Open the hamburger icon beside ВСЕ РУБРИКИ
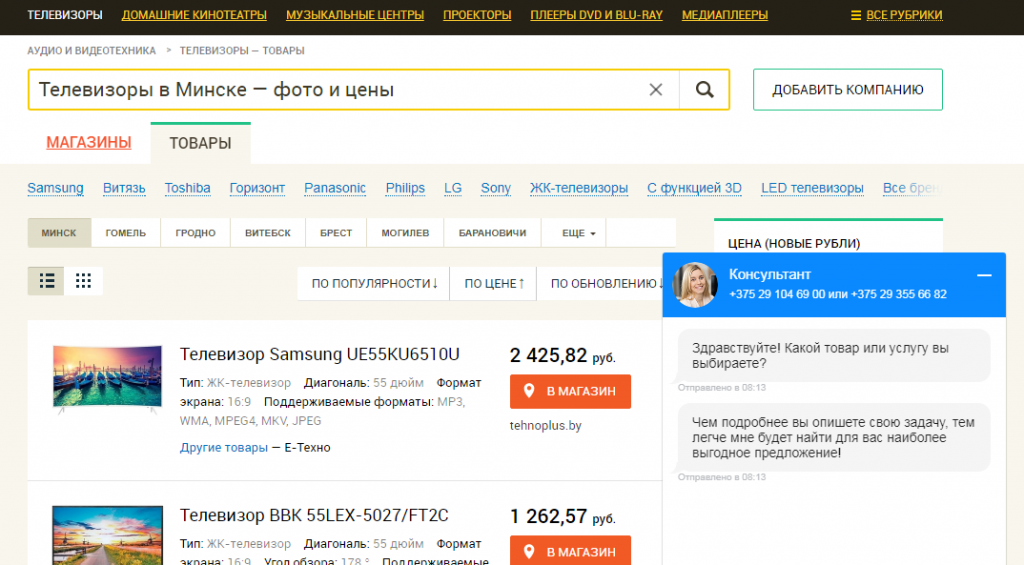1024x565 pixels. (856, 15)
